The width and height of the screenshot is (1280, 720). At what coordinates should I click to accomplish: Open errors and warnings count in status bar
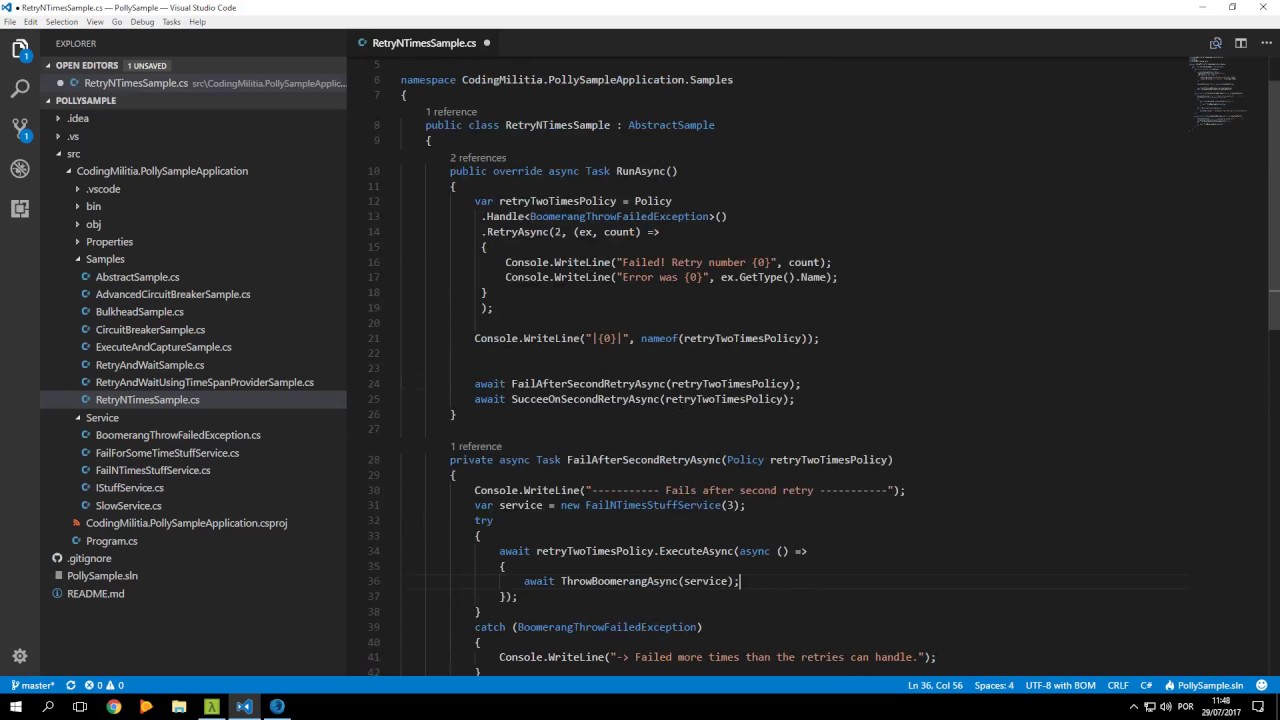click(105, 685)
